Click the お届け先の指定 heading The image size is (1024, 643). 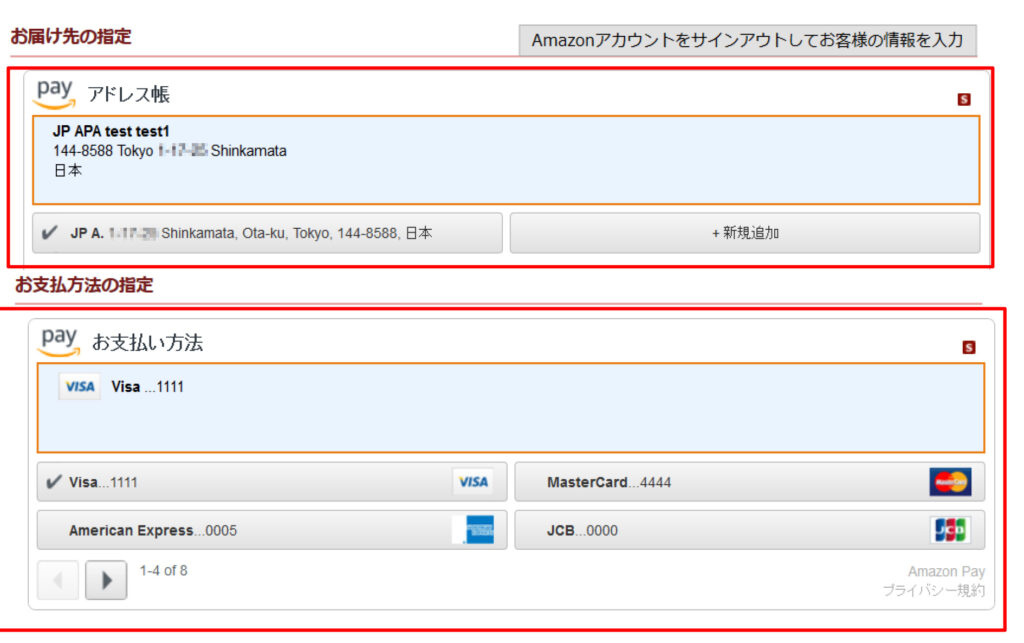click(71, 37)
